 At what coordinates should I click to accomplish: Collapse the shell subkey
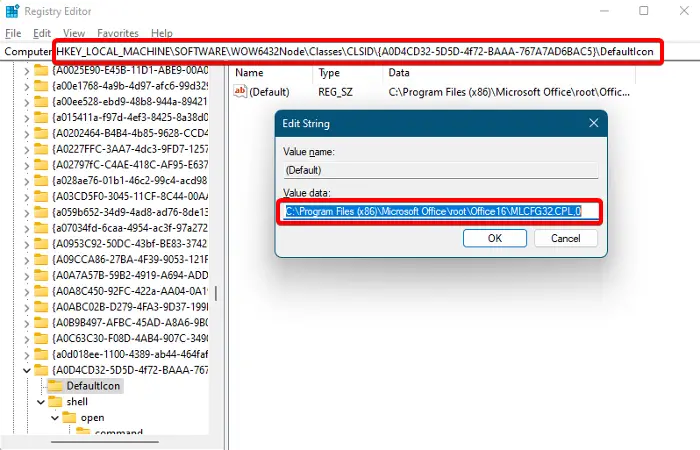[x=41, y=402]
